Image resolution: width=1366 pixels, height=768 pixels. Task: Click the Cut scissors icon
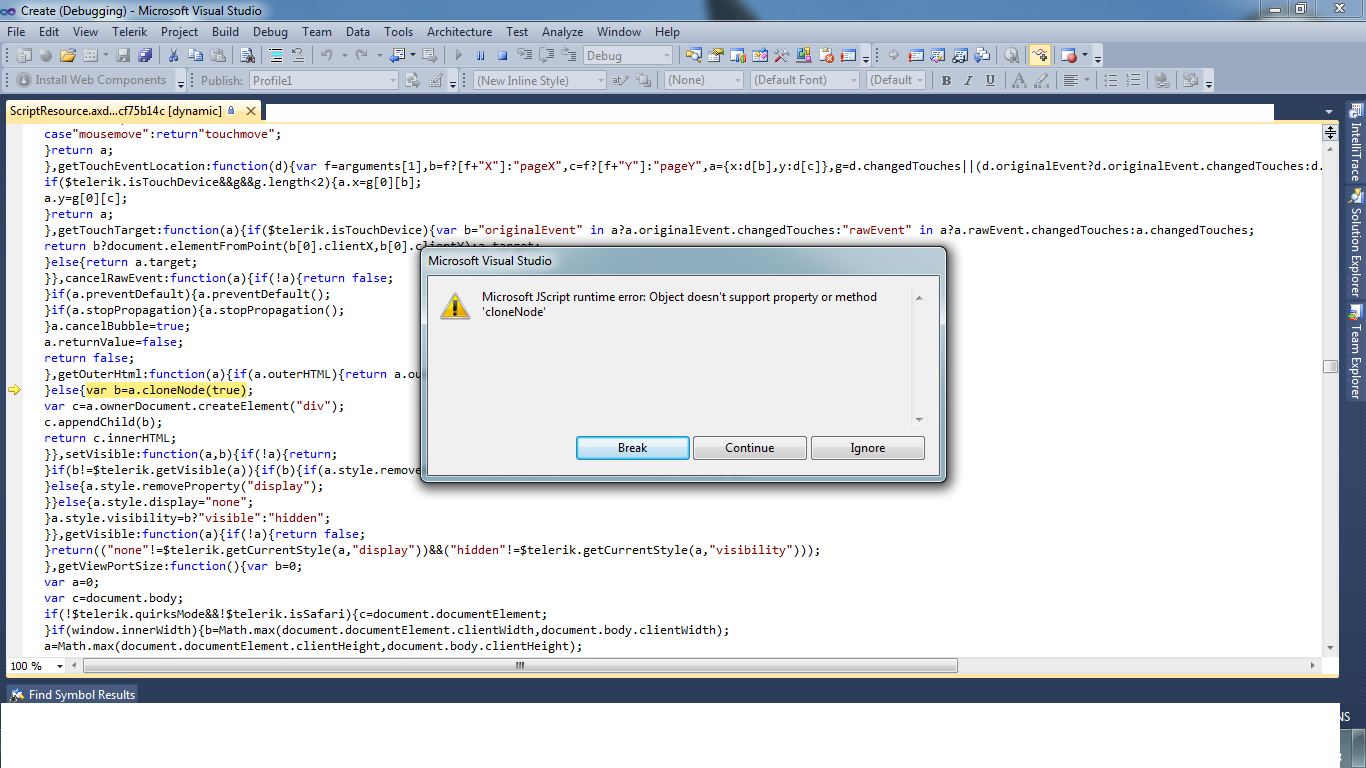(173, 56)
